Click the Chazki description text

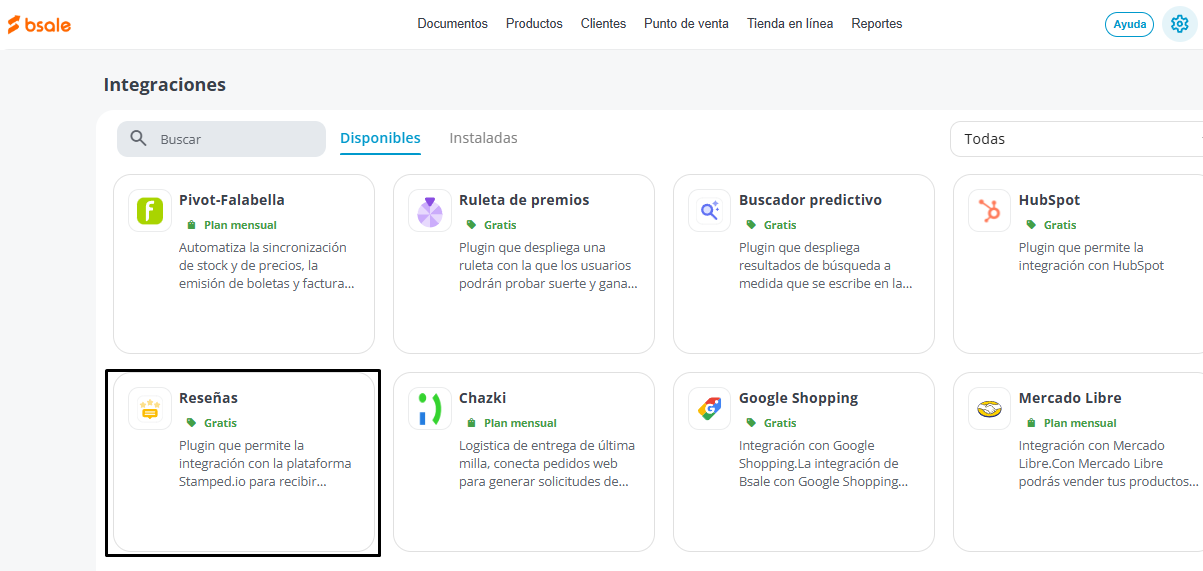547,463
